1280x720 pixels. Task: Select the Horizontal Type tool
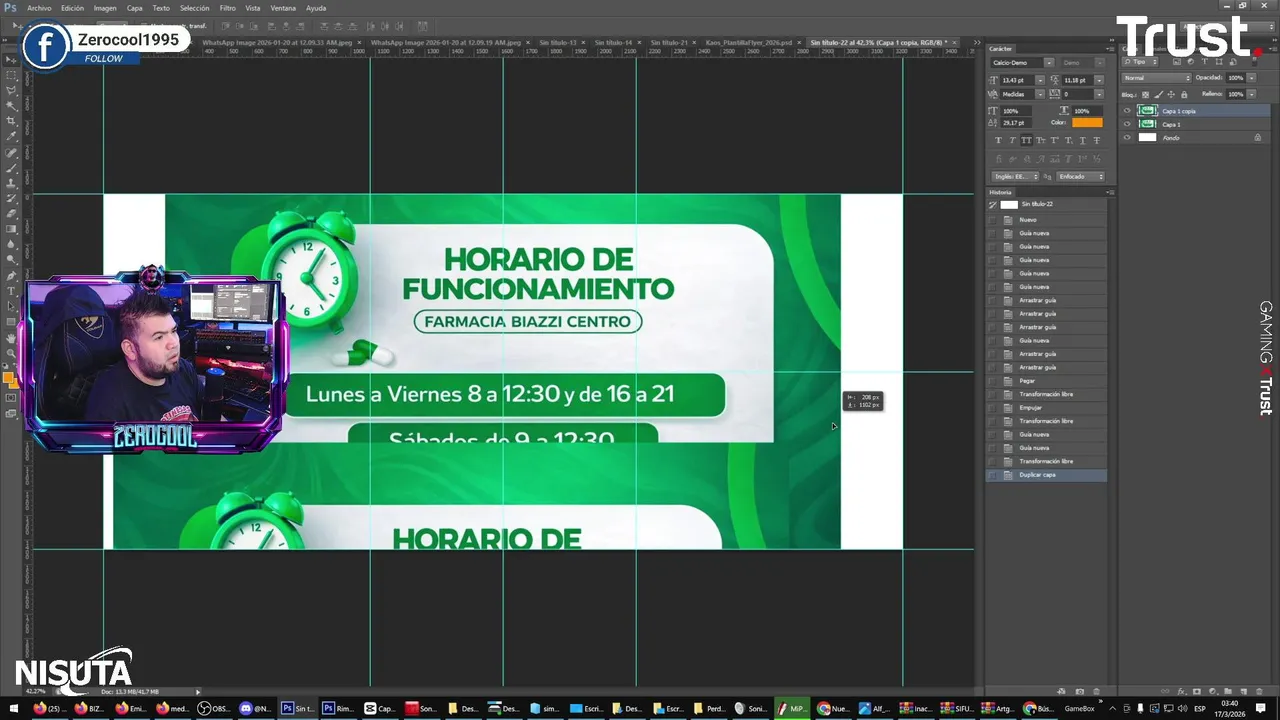[x=12, y=291]
